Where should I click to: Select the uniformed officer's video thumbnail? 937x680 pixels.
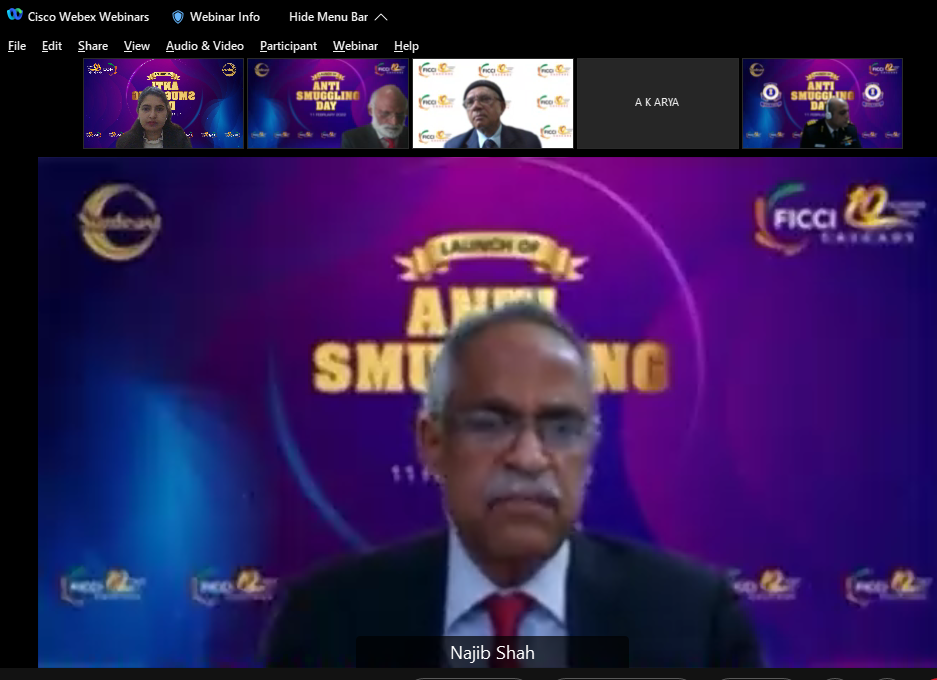pyautogui.click(x=822, y=103)
